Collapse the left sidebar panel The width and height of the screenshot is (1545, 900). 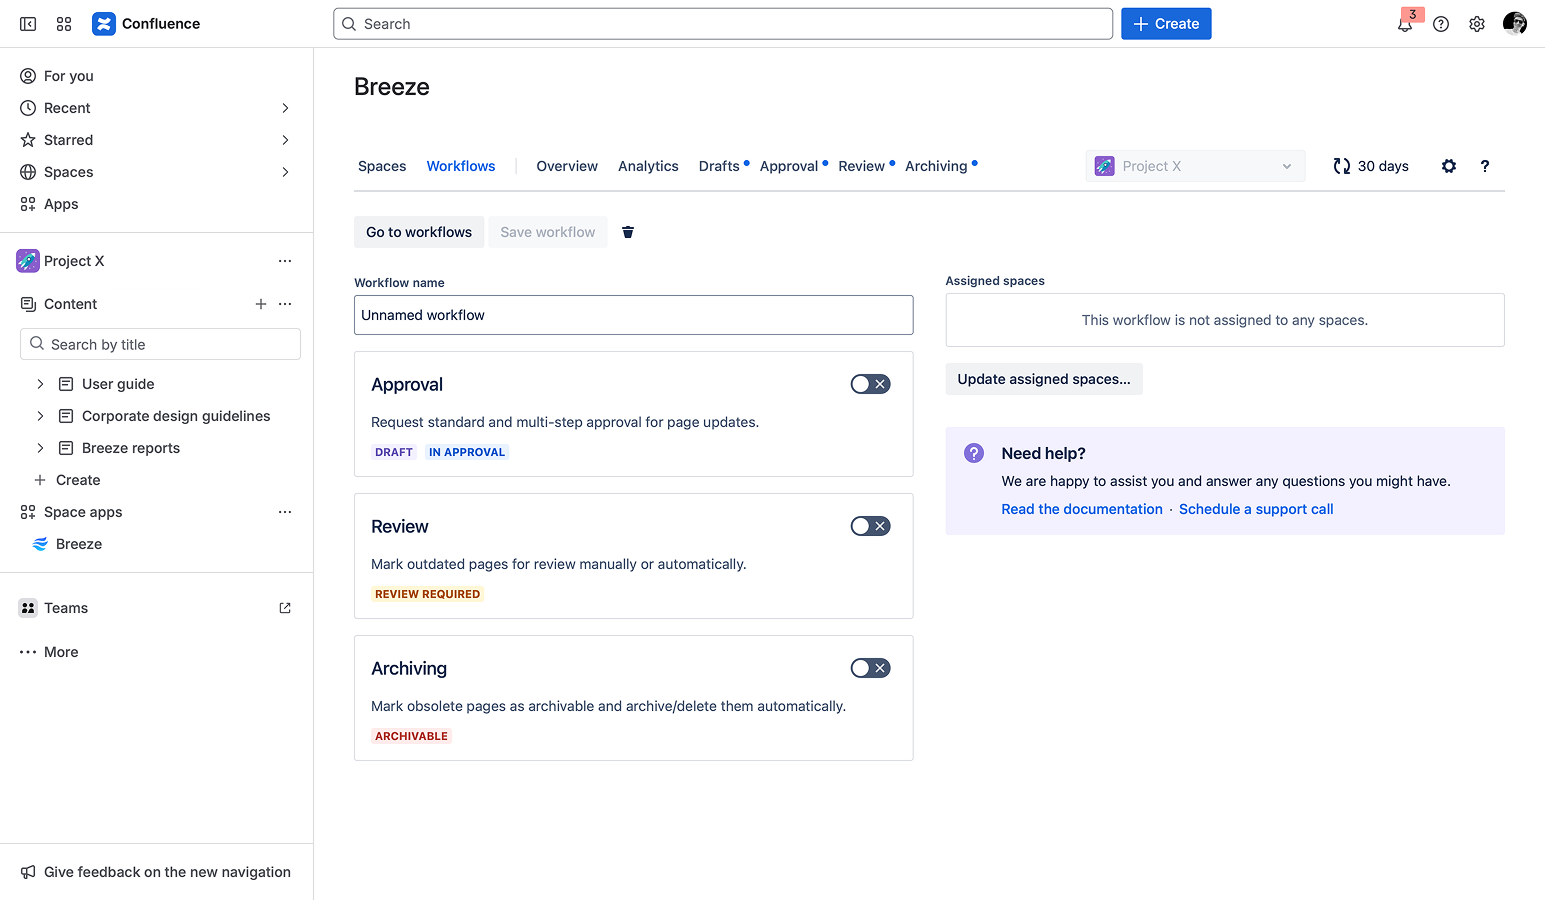point(27,23)
